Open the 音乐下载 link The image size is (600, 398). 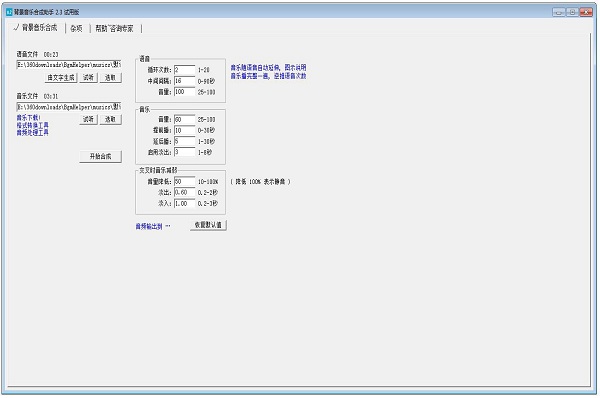28,117
